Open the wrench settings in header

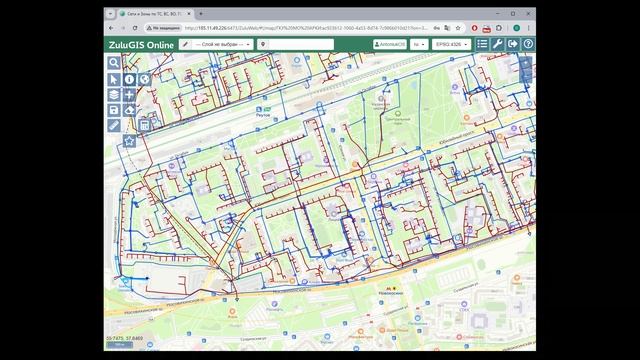click(497, 44)
